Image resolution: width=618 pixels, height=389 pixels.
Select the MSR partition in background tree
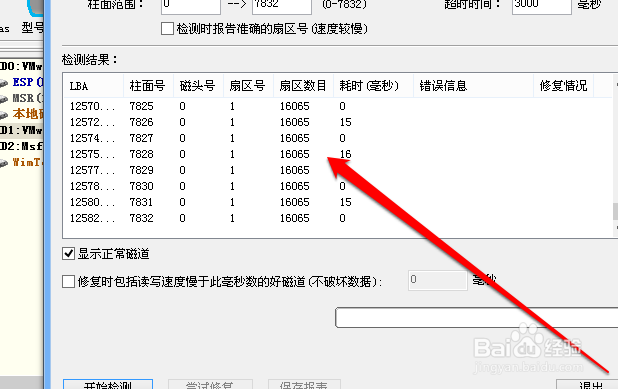pyautogui.click(x=28, y=98)
